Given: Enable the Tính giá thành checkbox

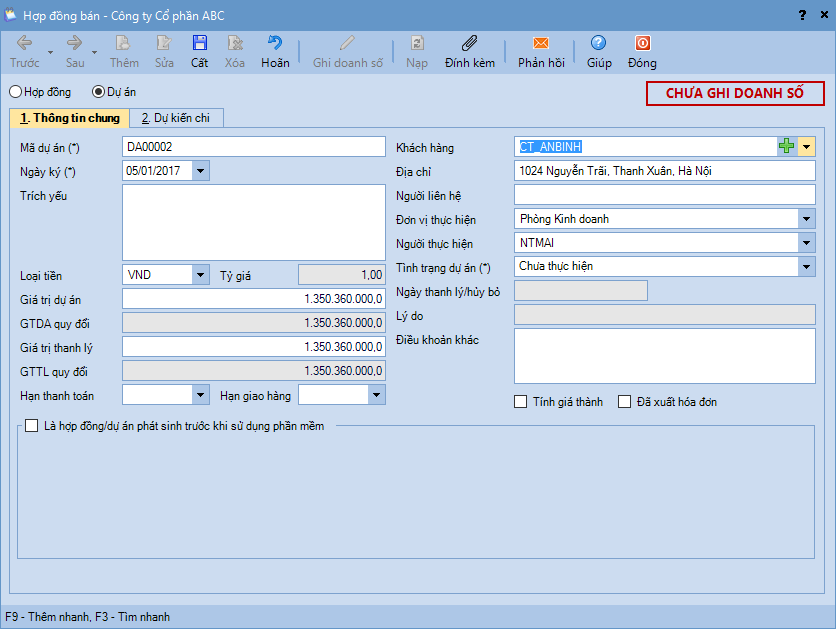Looking at the screenshot, I should tap(520, 402).
